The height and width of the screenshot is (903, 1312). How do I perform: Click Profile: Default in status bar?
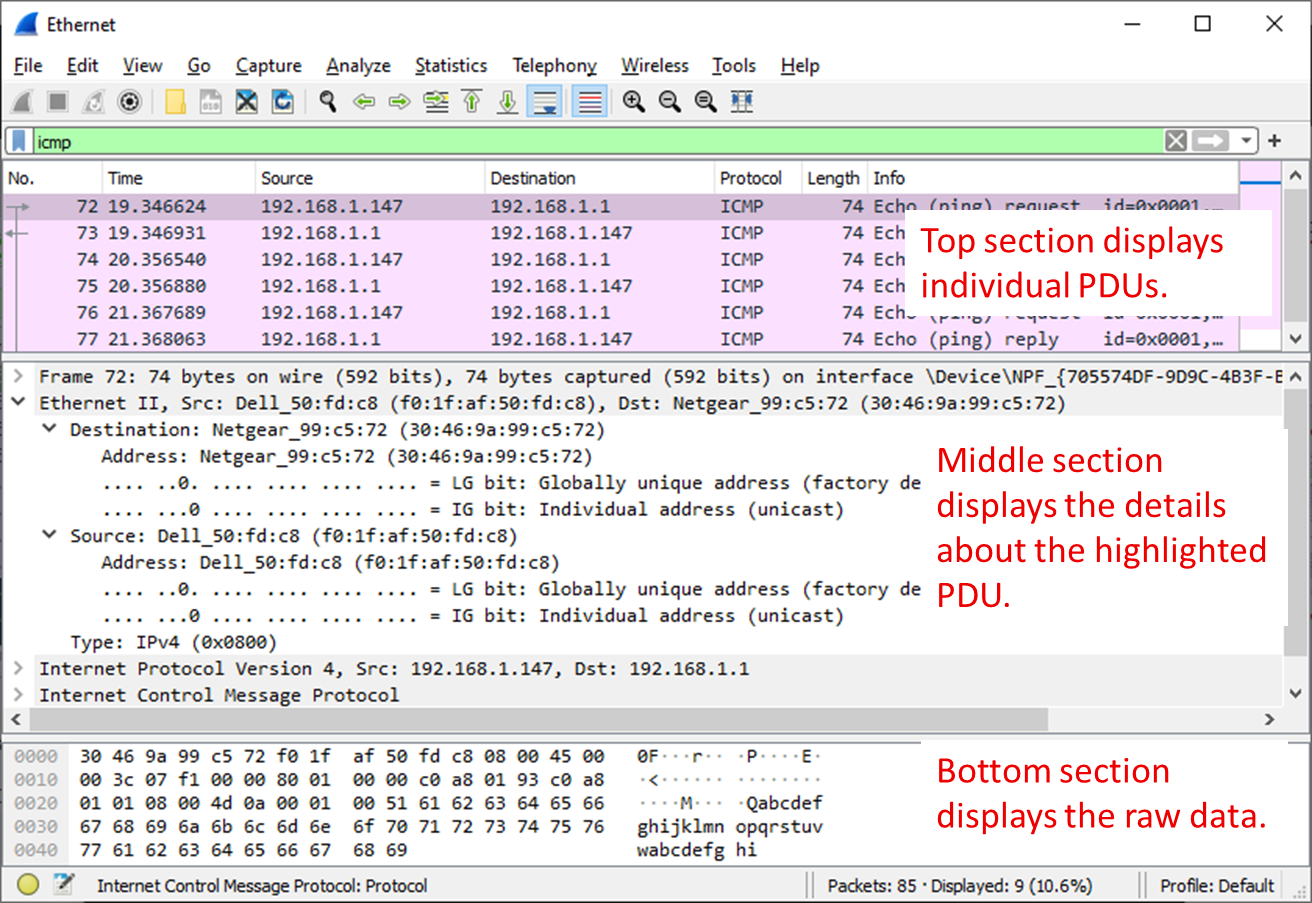pyautogui.click(x=1217, y=885)
